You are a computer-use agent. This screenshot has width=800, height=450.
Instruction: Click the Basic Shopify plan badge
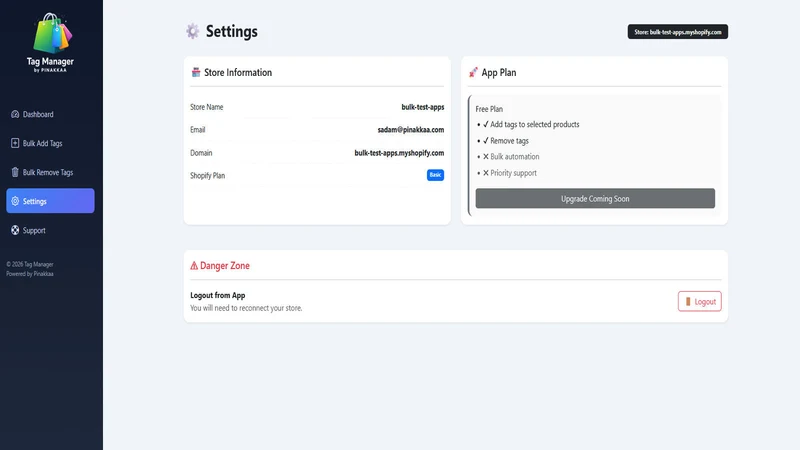(435, 175)
